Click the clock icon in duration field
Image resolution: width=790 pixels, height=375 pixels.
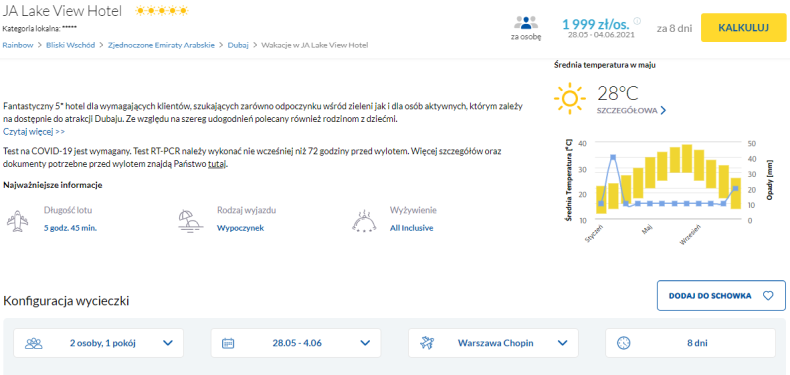pyautogui.click(x=624, y=343)
